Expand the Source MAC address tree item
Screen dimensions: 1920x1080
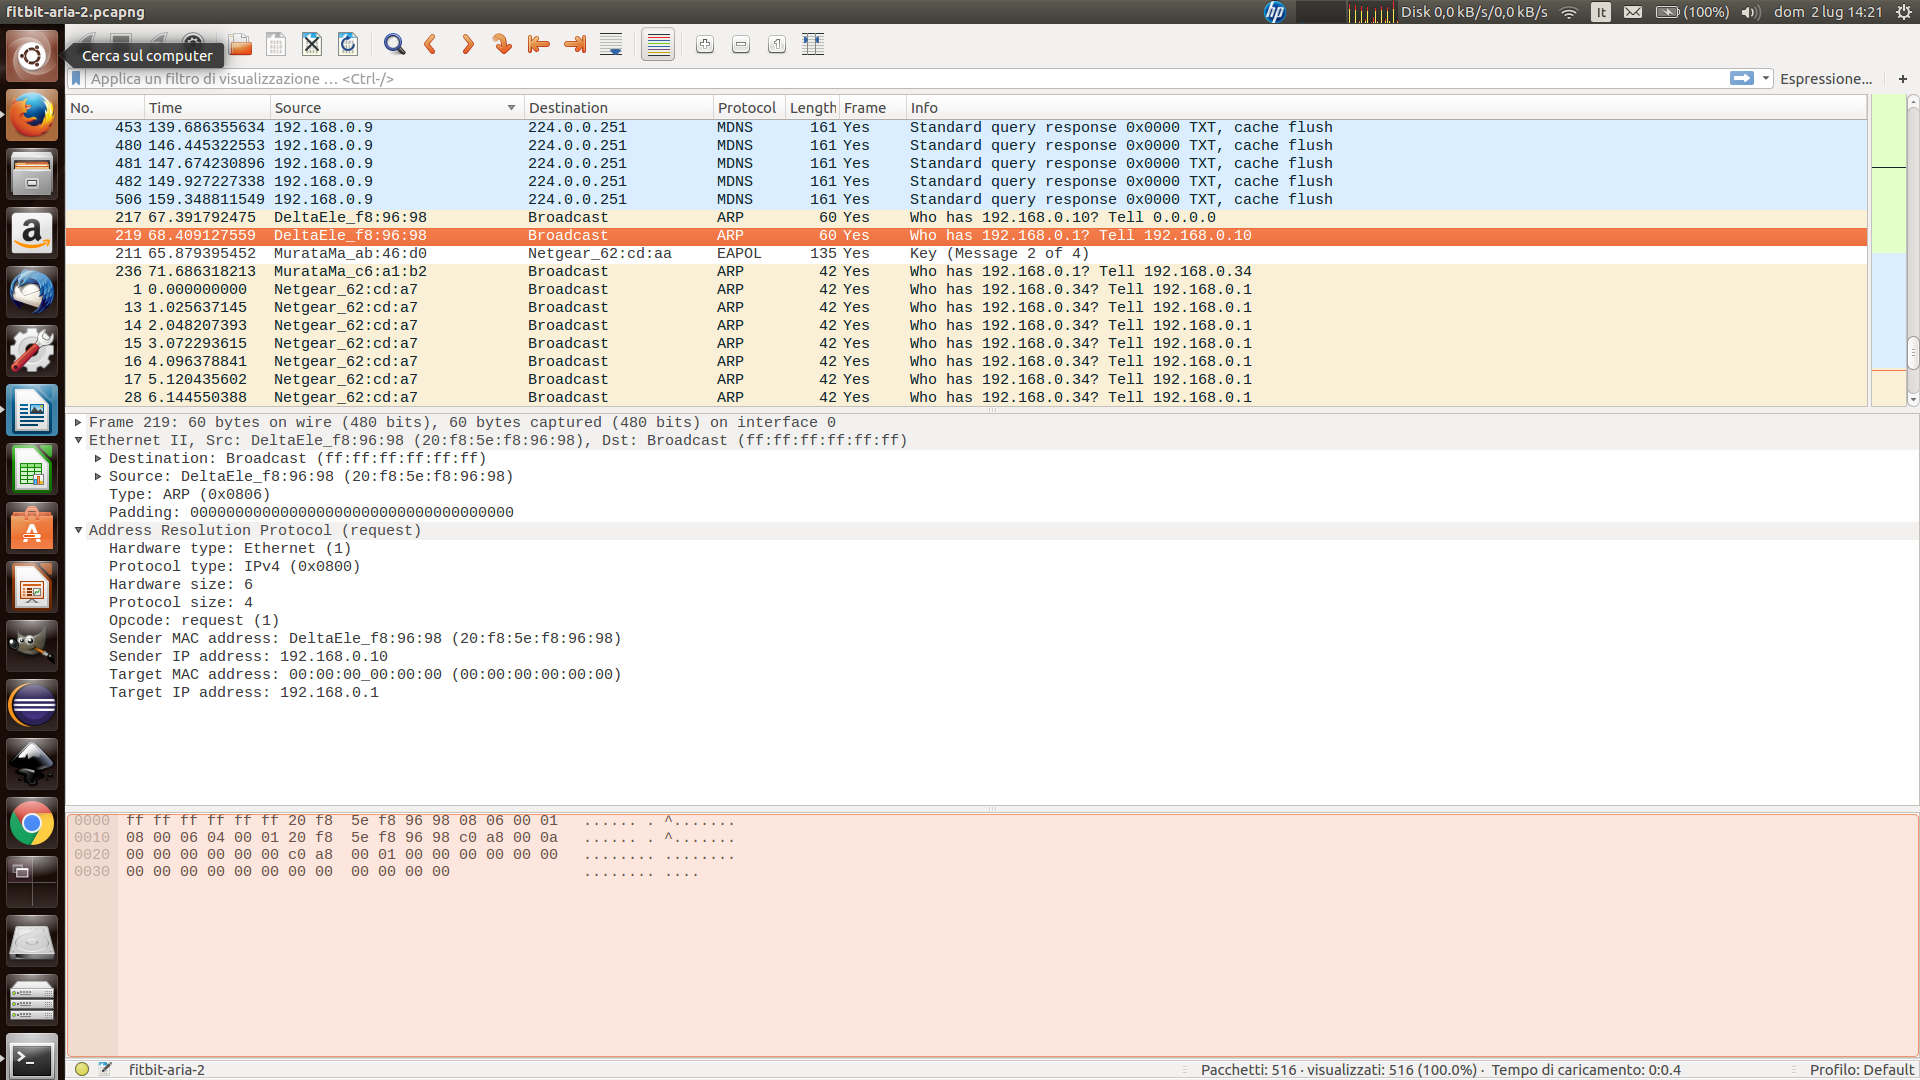(100, 475)
